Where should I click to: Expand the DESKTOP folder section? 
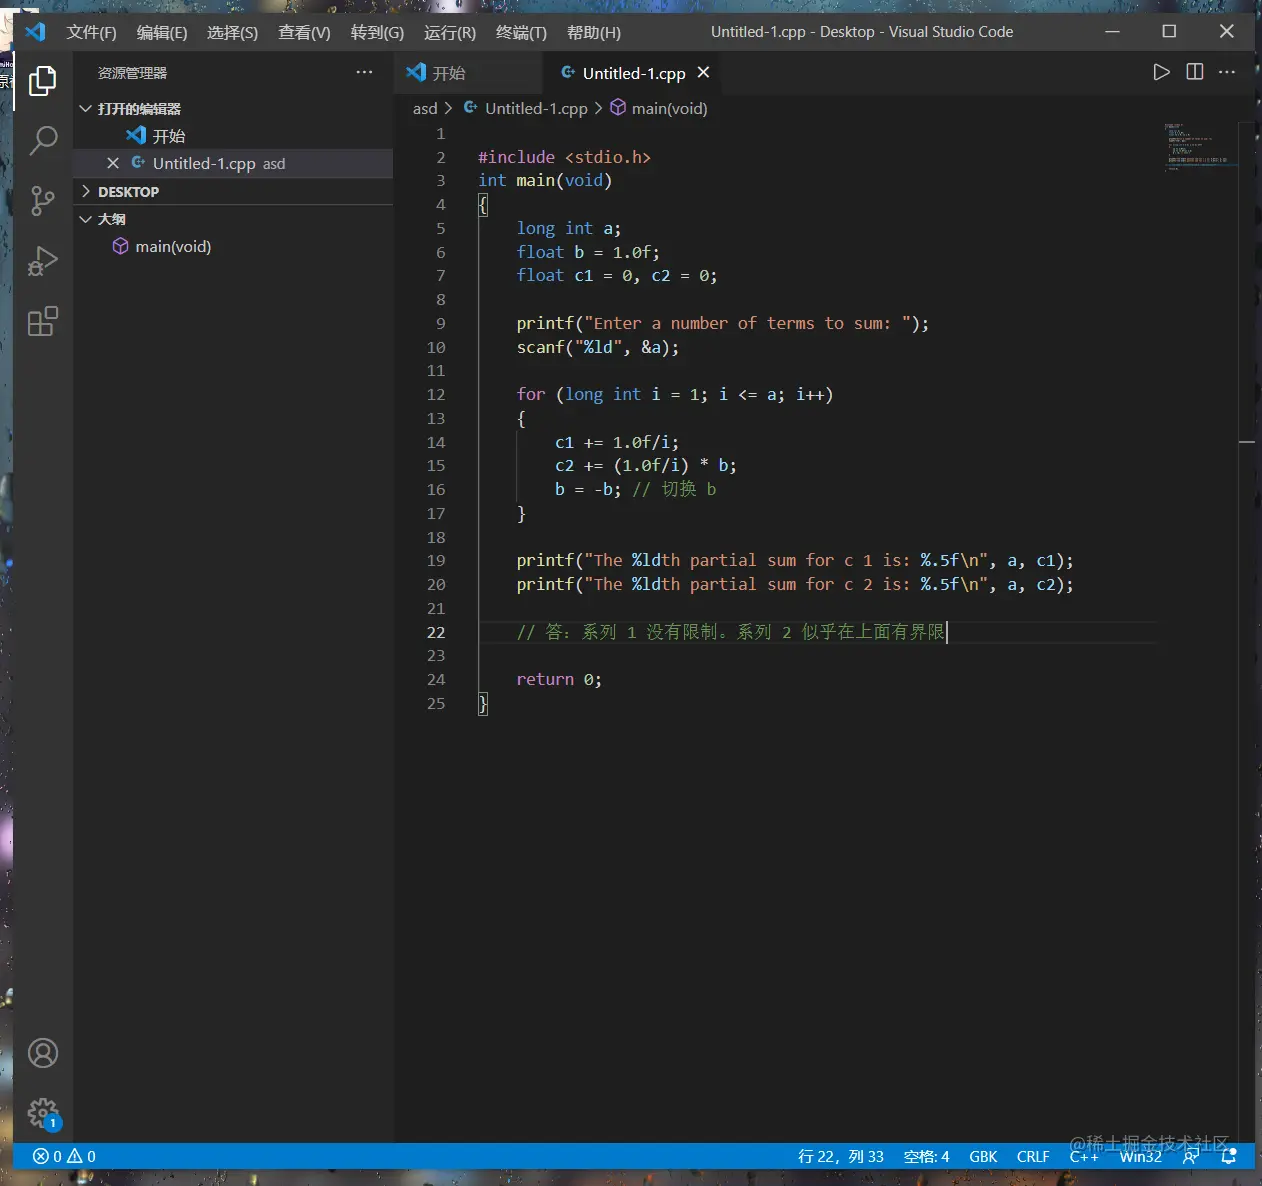coord(128,192)
